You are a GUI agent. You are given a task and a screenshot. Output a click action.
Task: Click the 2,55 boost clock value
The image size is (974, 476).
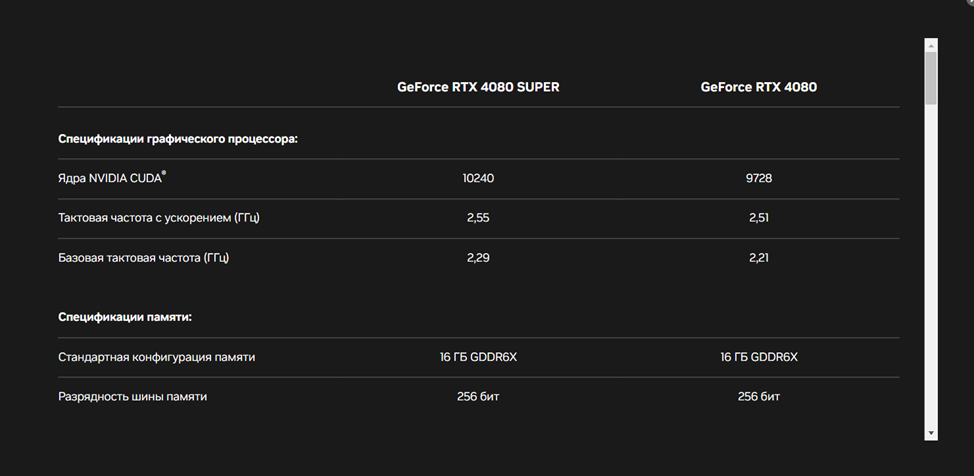coord(478,217)
